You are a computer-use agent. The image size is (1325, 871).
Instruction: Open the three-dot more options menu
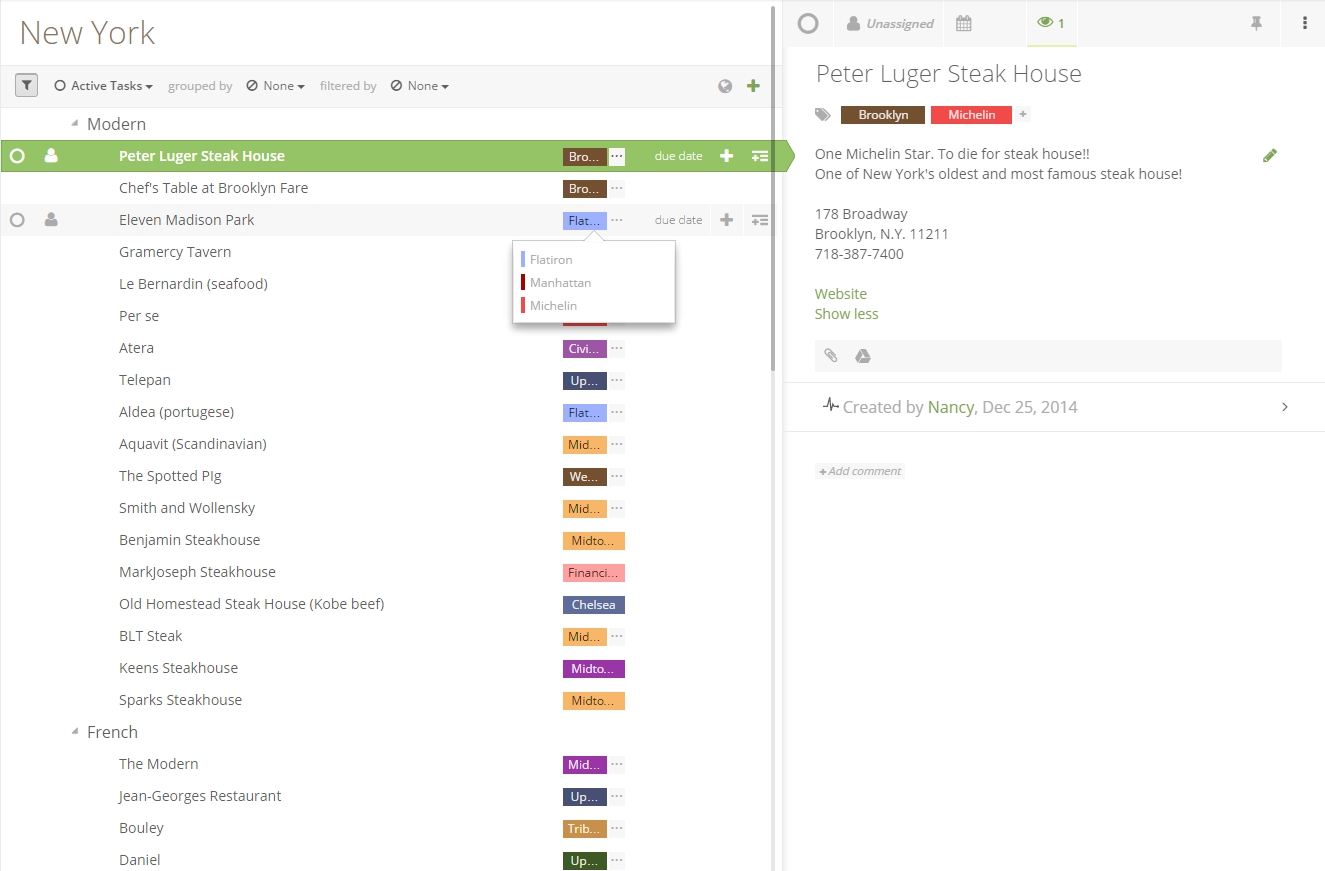(x=1305, y=23)
